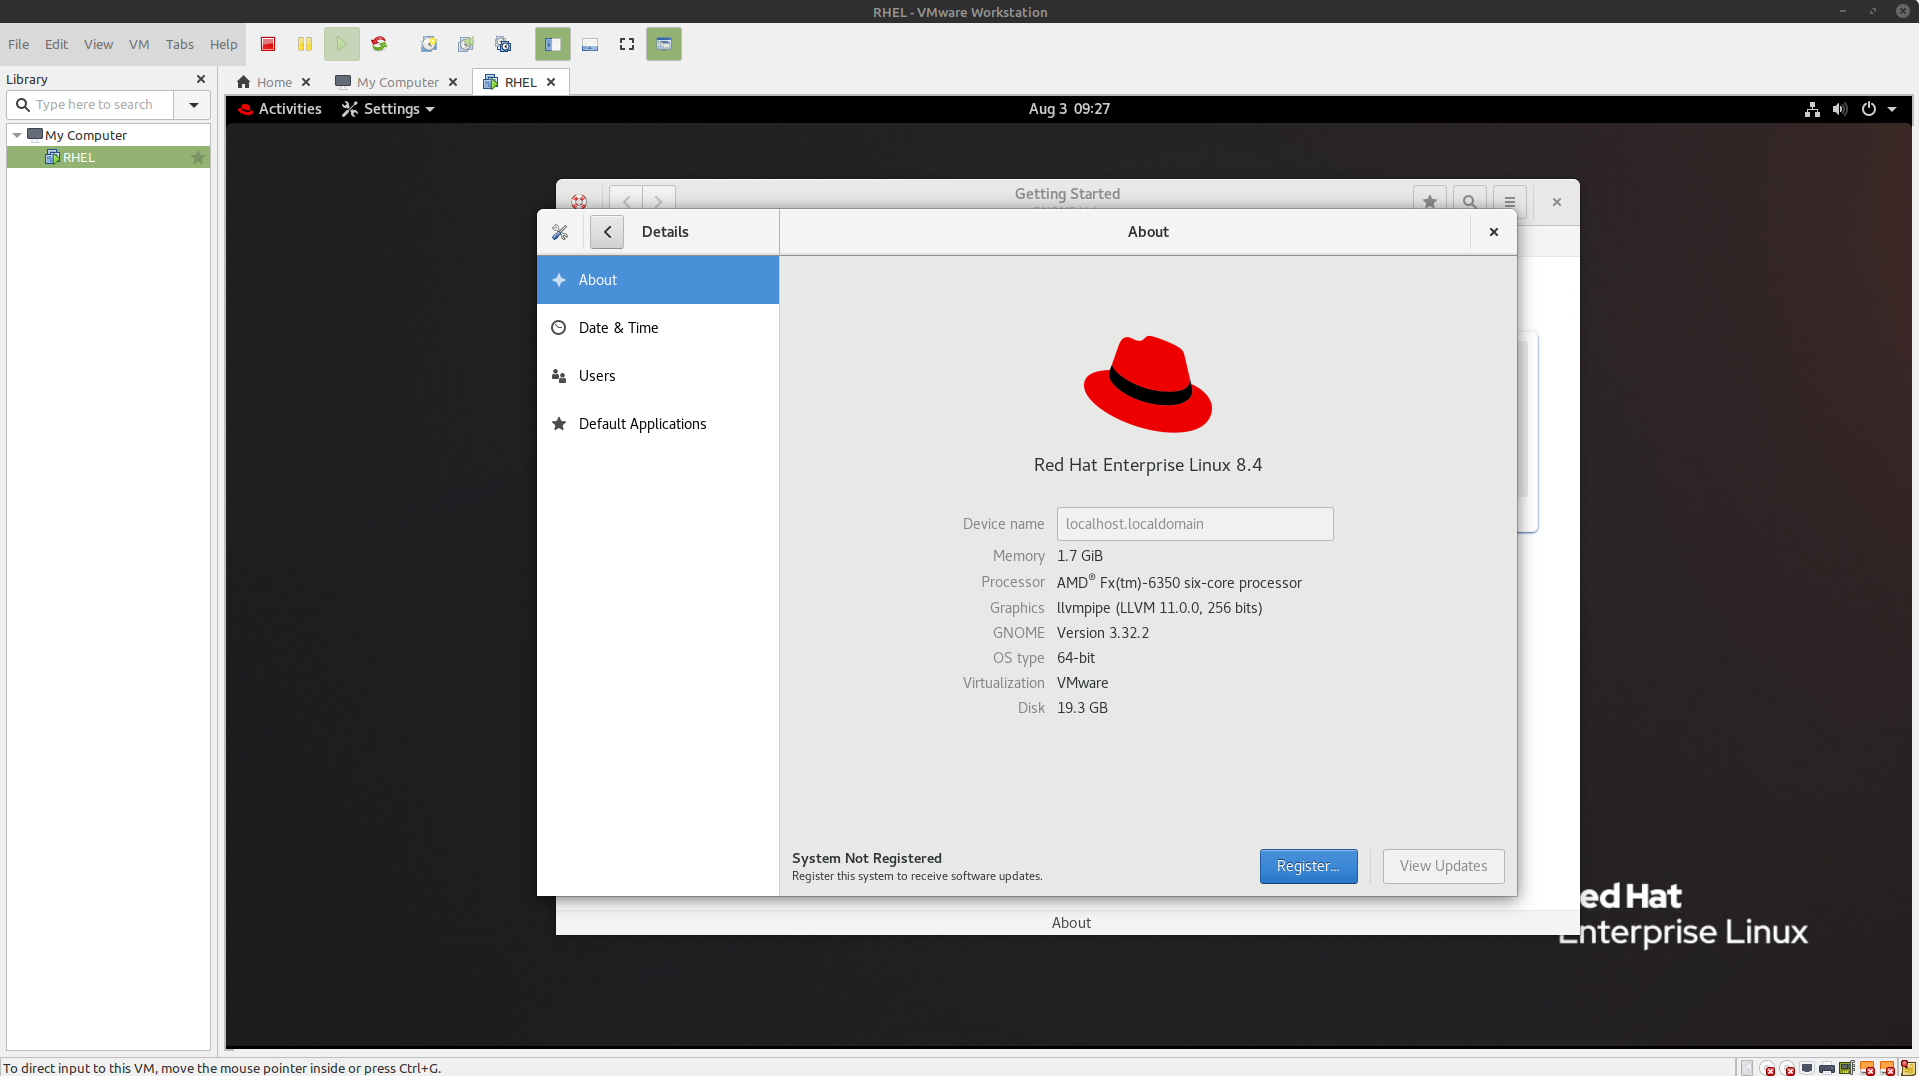Click the 'Red Hat Enterprise Linux 8.4' text
The height and width of the screenshot is (1076, 1919).
pos(1148,465)
